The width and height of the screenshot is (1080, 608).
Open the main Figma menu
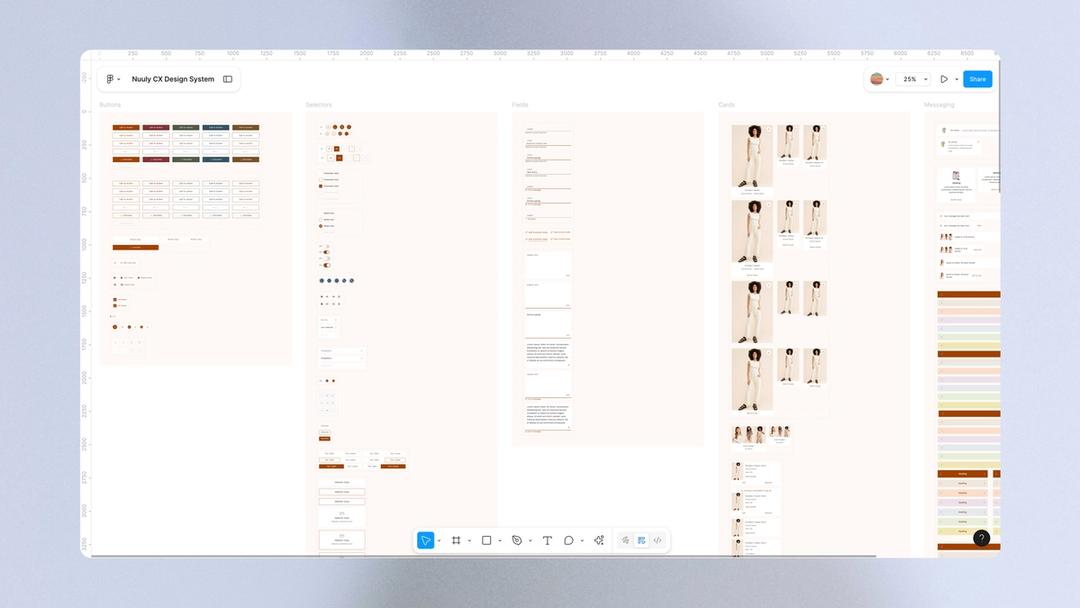(111, 78)
